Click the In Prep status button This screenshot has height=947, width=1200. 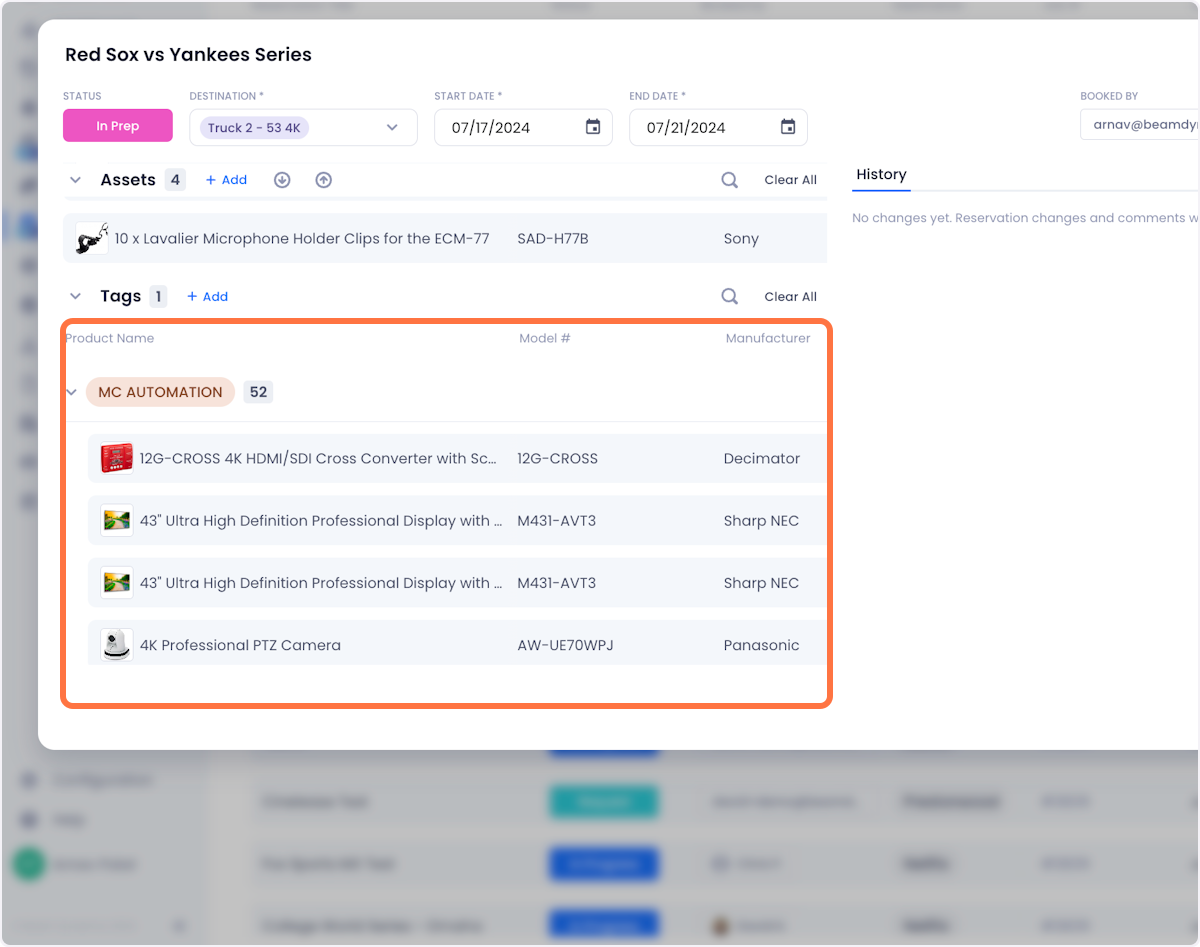(x=118, y=126)
